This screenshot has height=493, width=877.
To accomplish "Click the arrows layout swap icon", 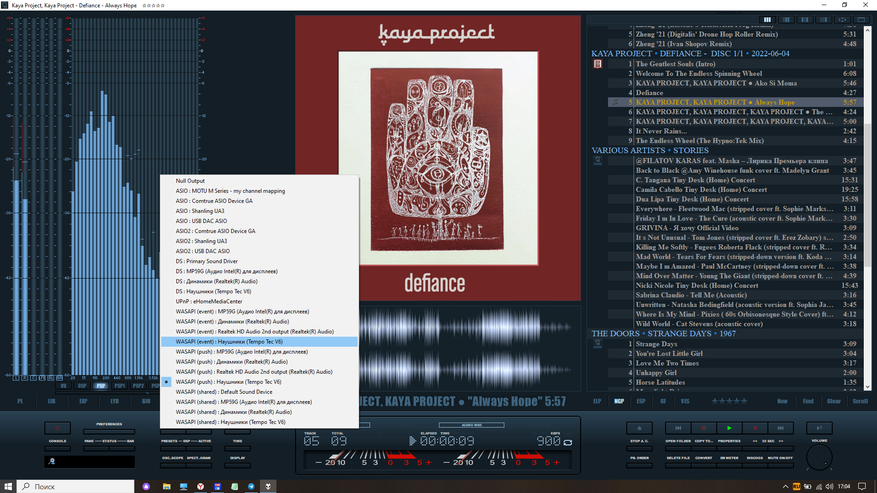I will [842, 20].
